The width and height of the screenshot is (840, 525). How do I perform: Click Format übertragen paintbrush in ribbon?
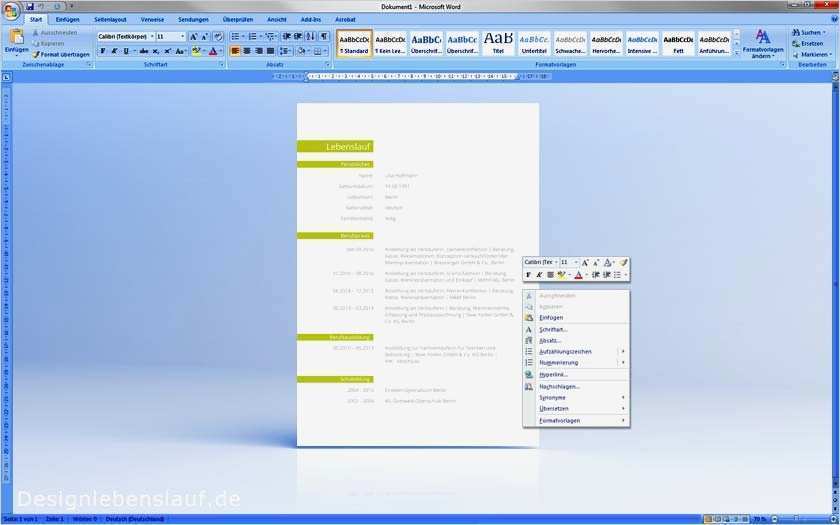pyautogui.click(x=61, y=55)
